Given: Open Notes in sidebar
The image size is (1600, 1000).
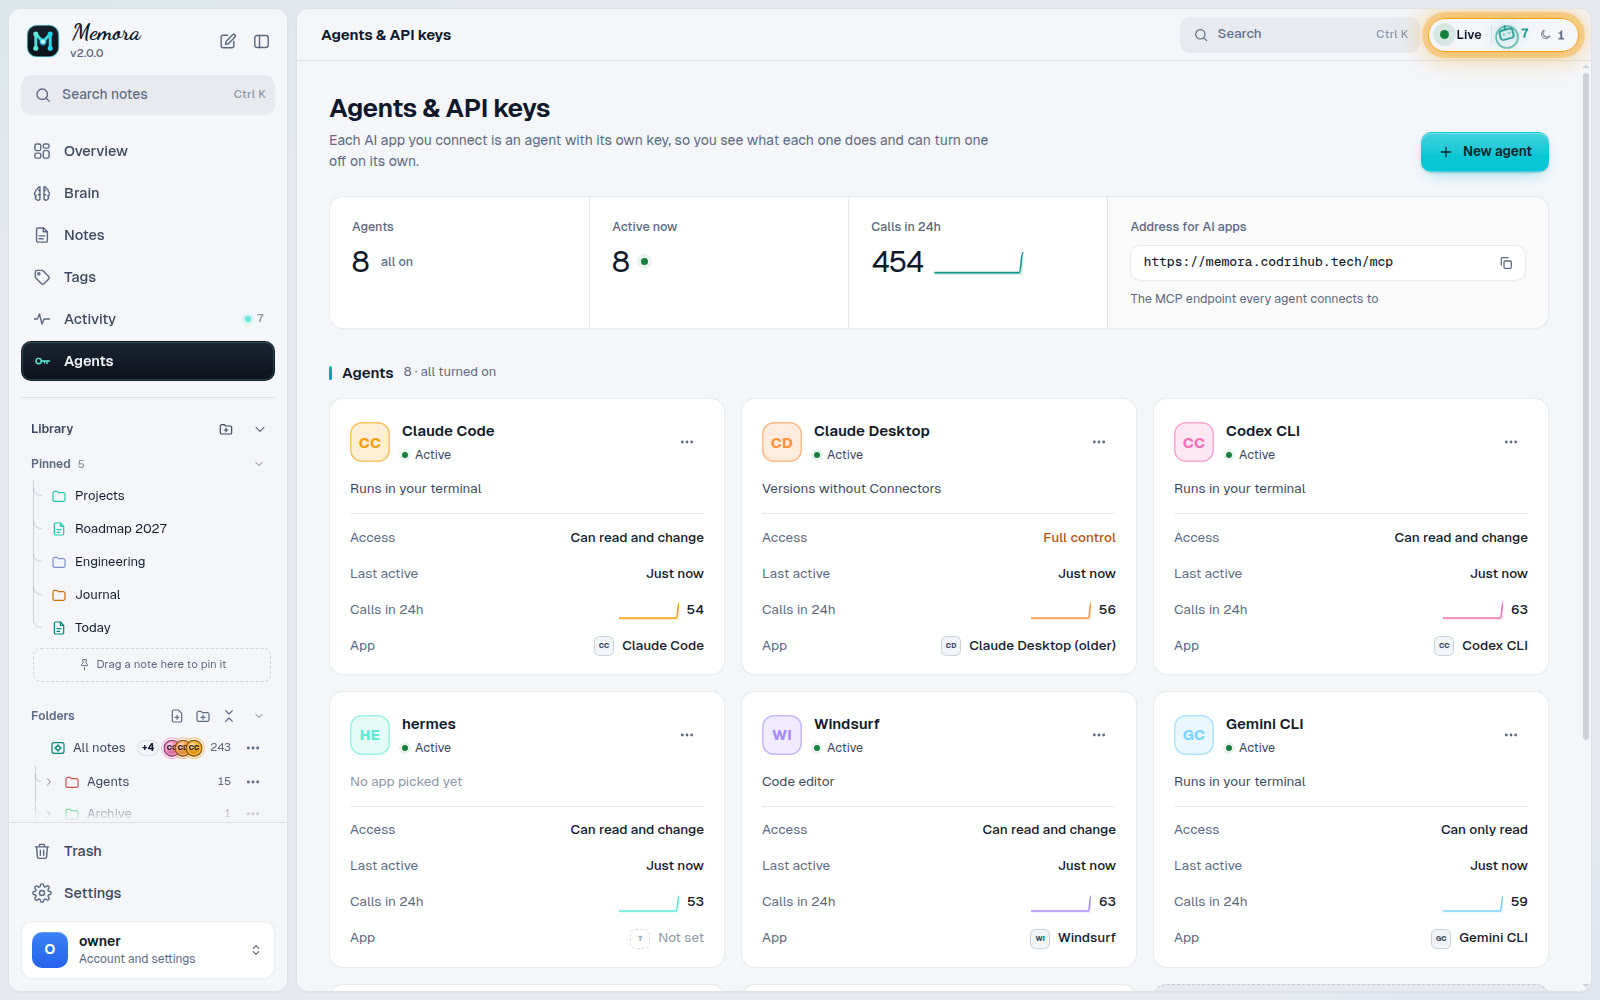Looking at the screenshot, I should point(148,235).
